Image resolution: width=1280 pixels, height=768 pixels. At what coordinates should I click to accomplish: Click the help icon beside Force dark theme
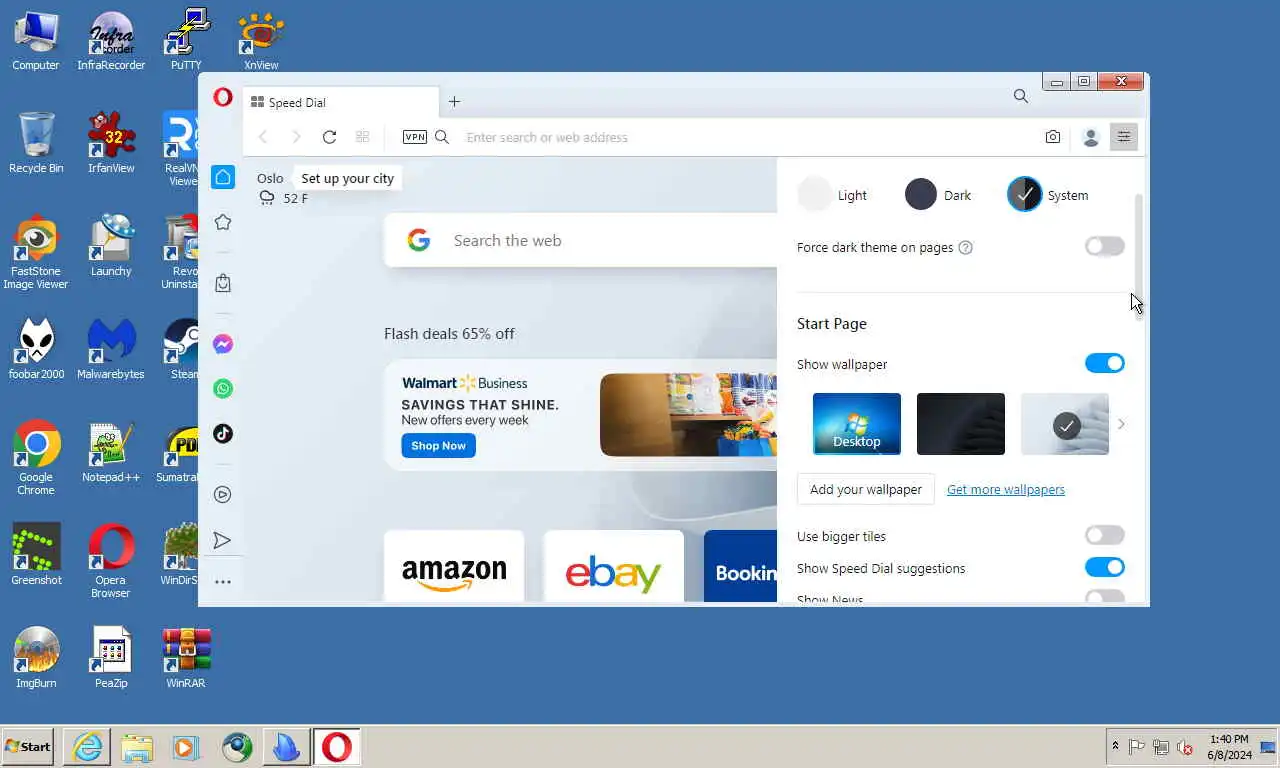point(965,247)
